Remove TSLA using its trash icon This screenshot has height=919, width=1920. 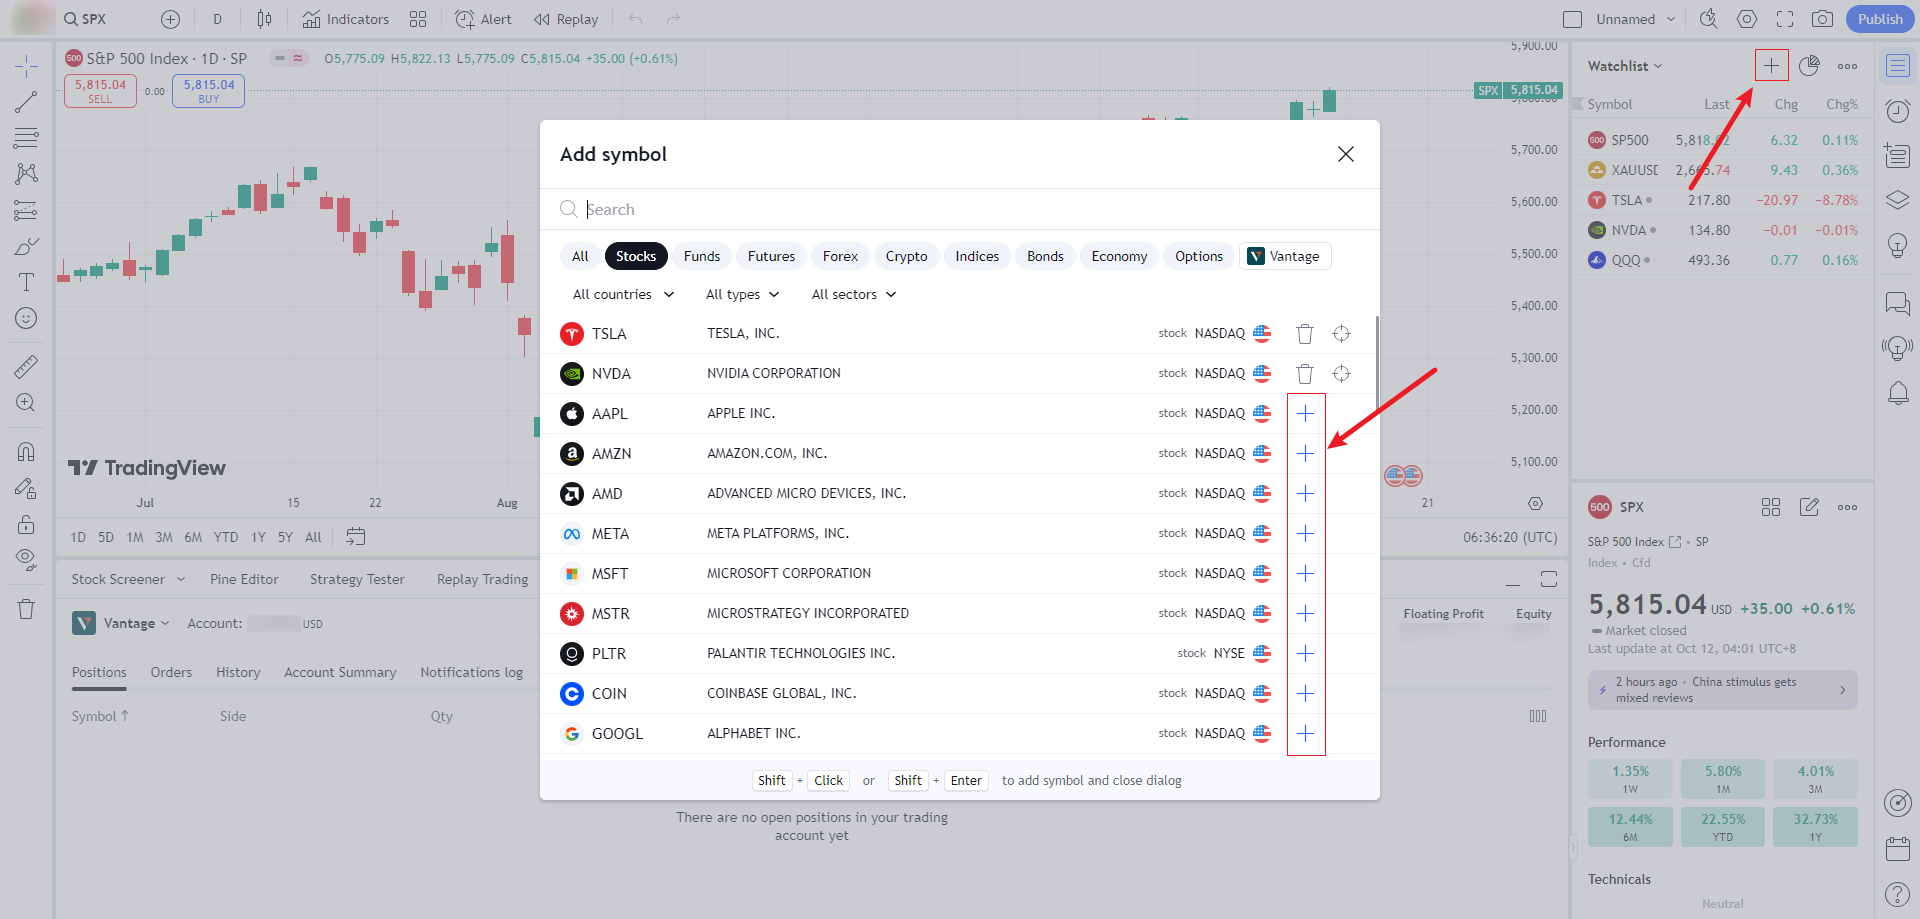(1305, 334)
